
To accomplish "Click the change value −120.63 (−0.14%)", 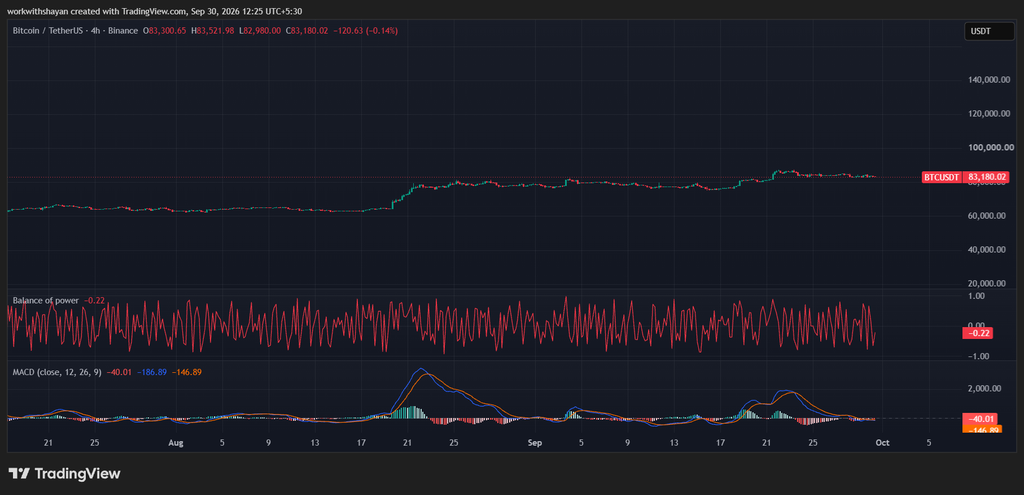I will tap(366, 31).
